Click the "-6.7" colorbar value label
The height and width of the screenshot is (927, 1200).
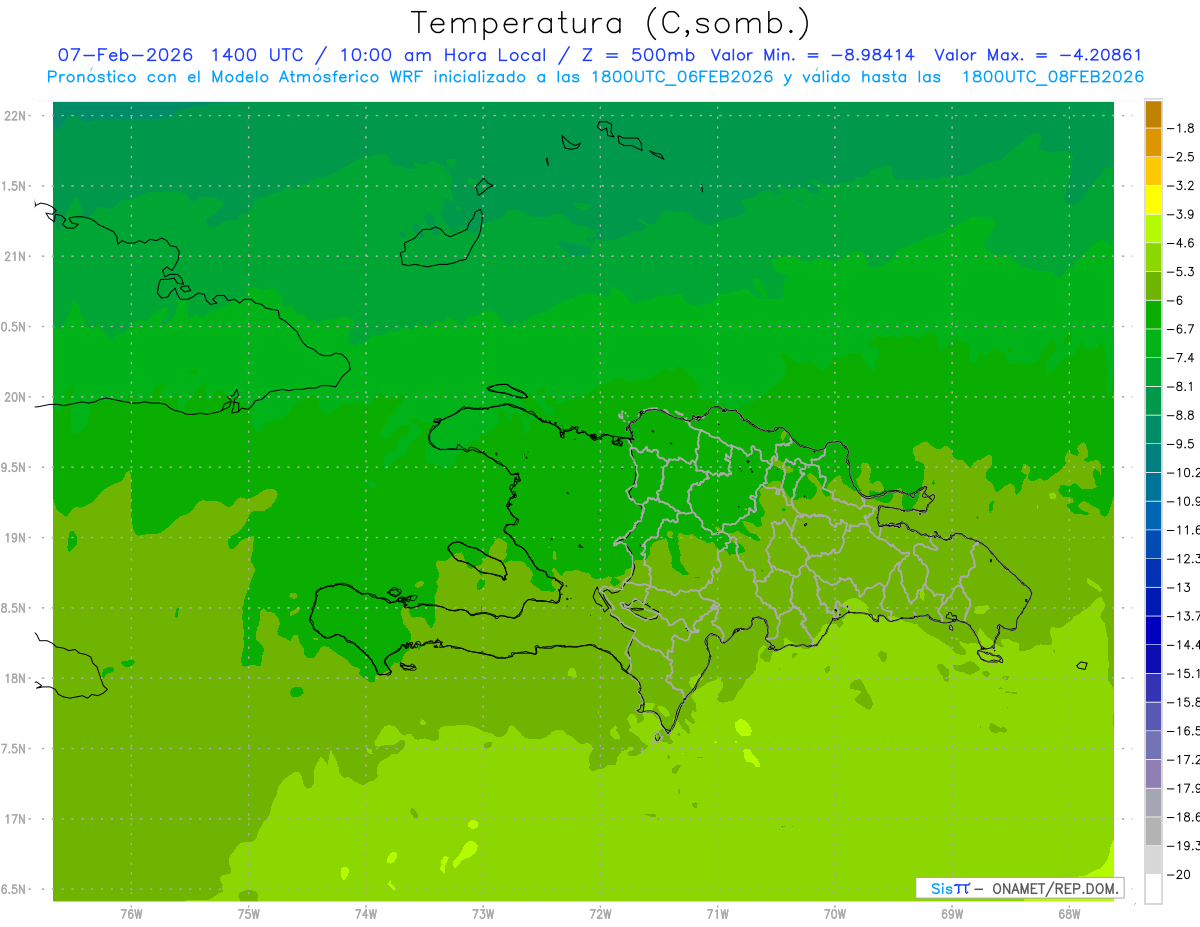[1181, 329]
